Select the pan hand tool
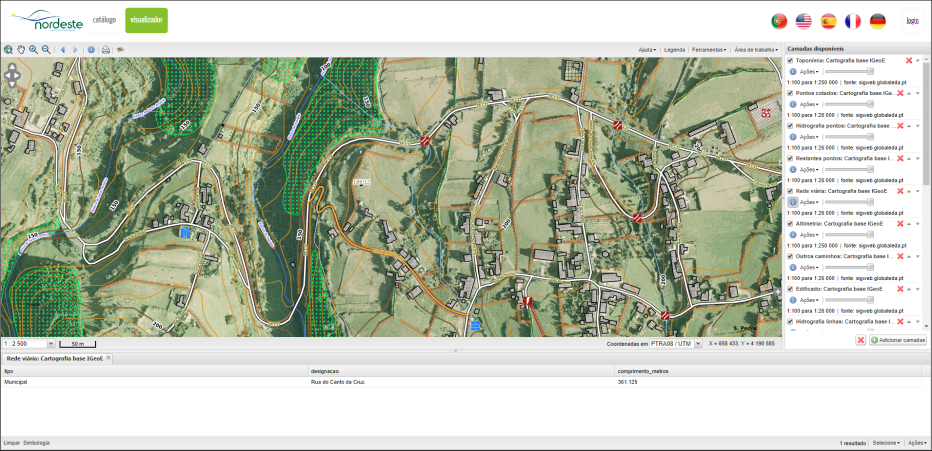 [20, 49]
